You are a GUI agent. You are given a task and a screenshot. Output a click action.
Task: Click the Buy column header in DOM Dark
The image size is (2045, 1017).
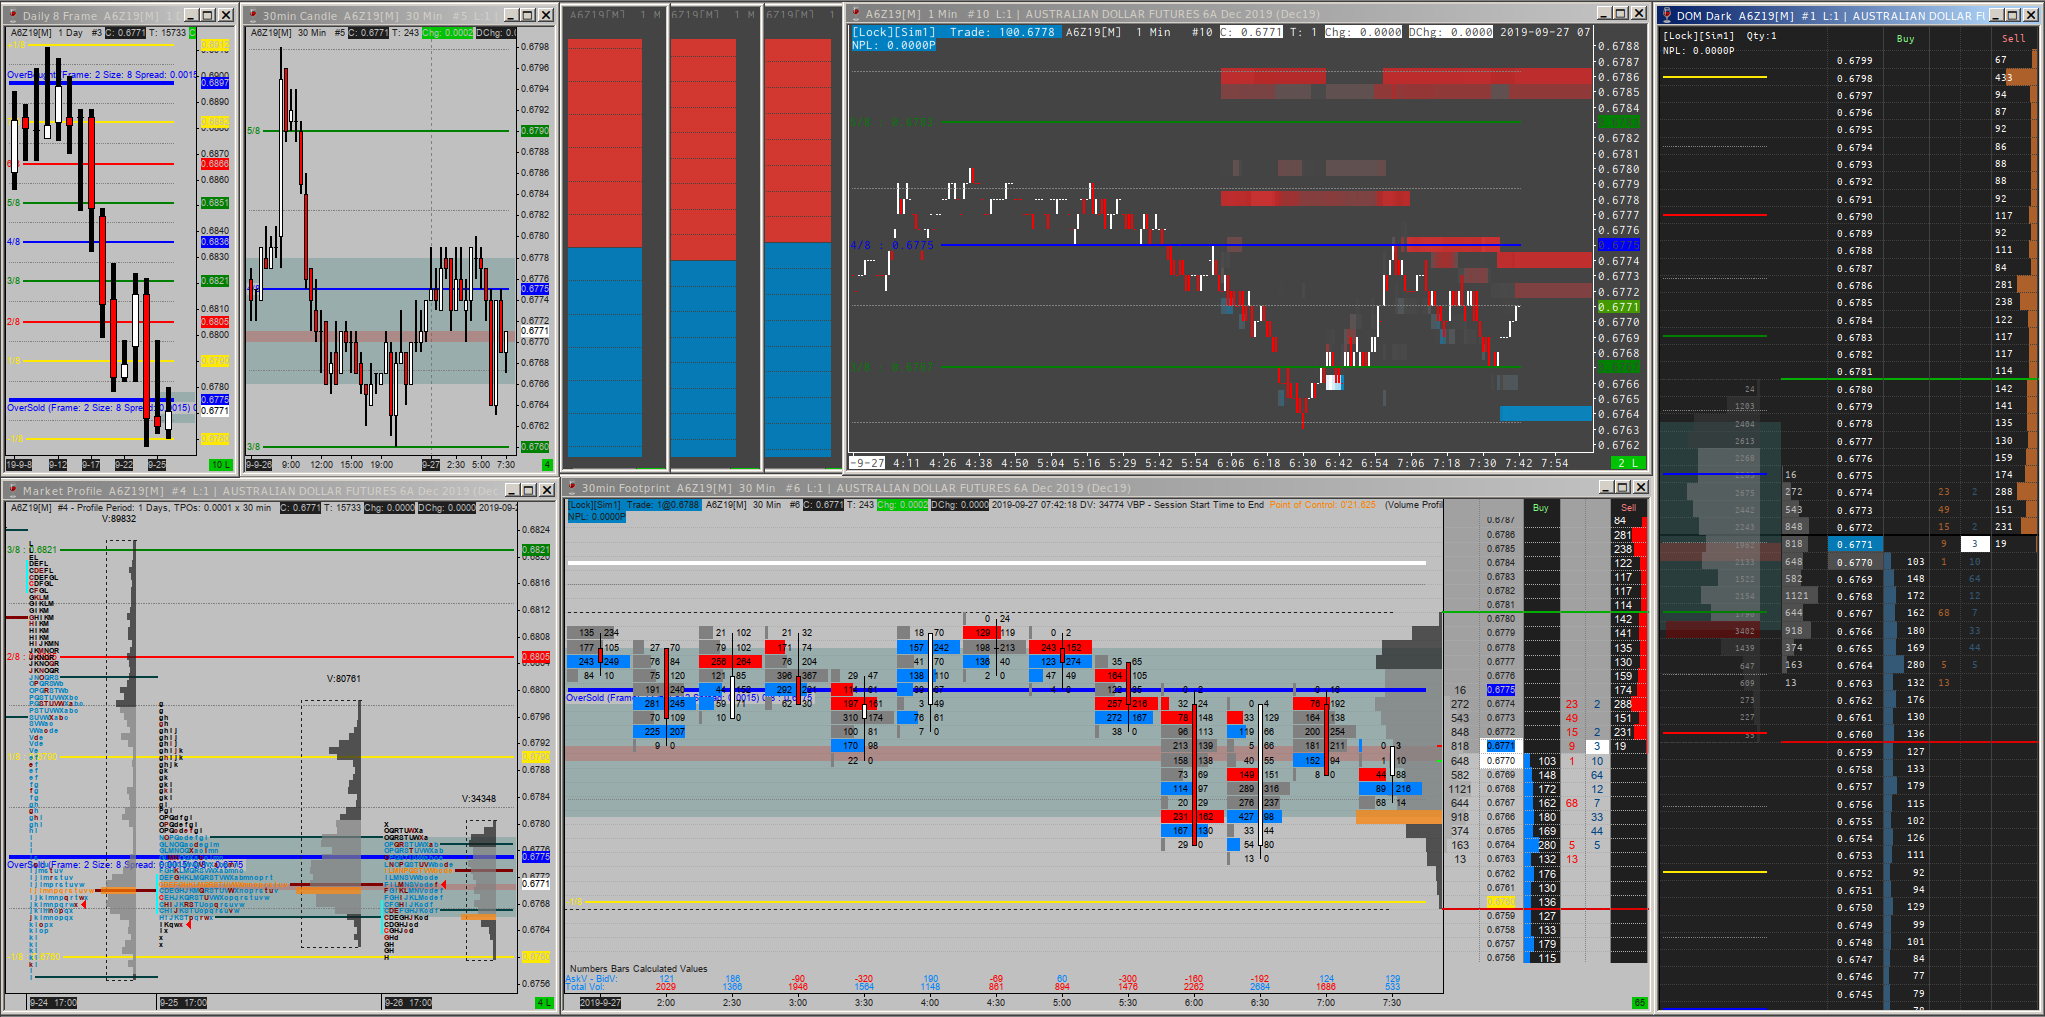pyautogui.click(x=1905, y=39)
